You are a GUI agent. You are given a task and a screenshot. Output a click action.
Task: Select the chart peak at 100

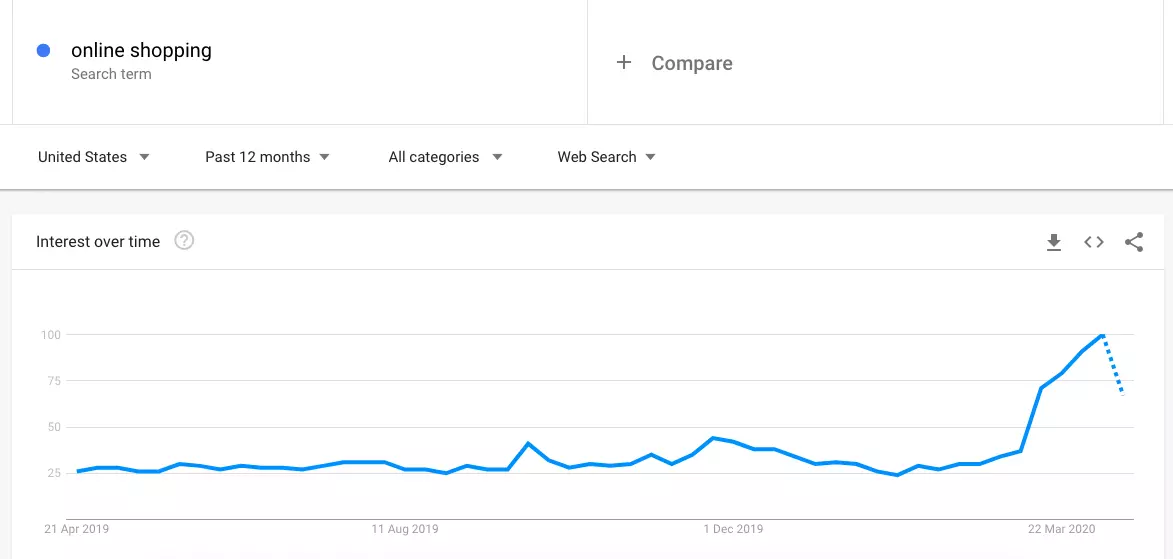pos(1102,335)
